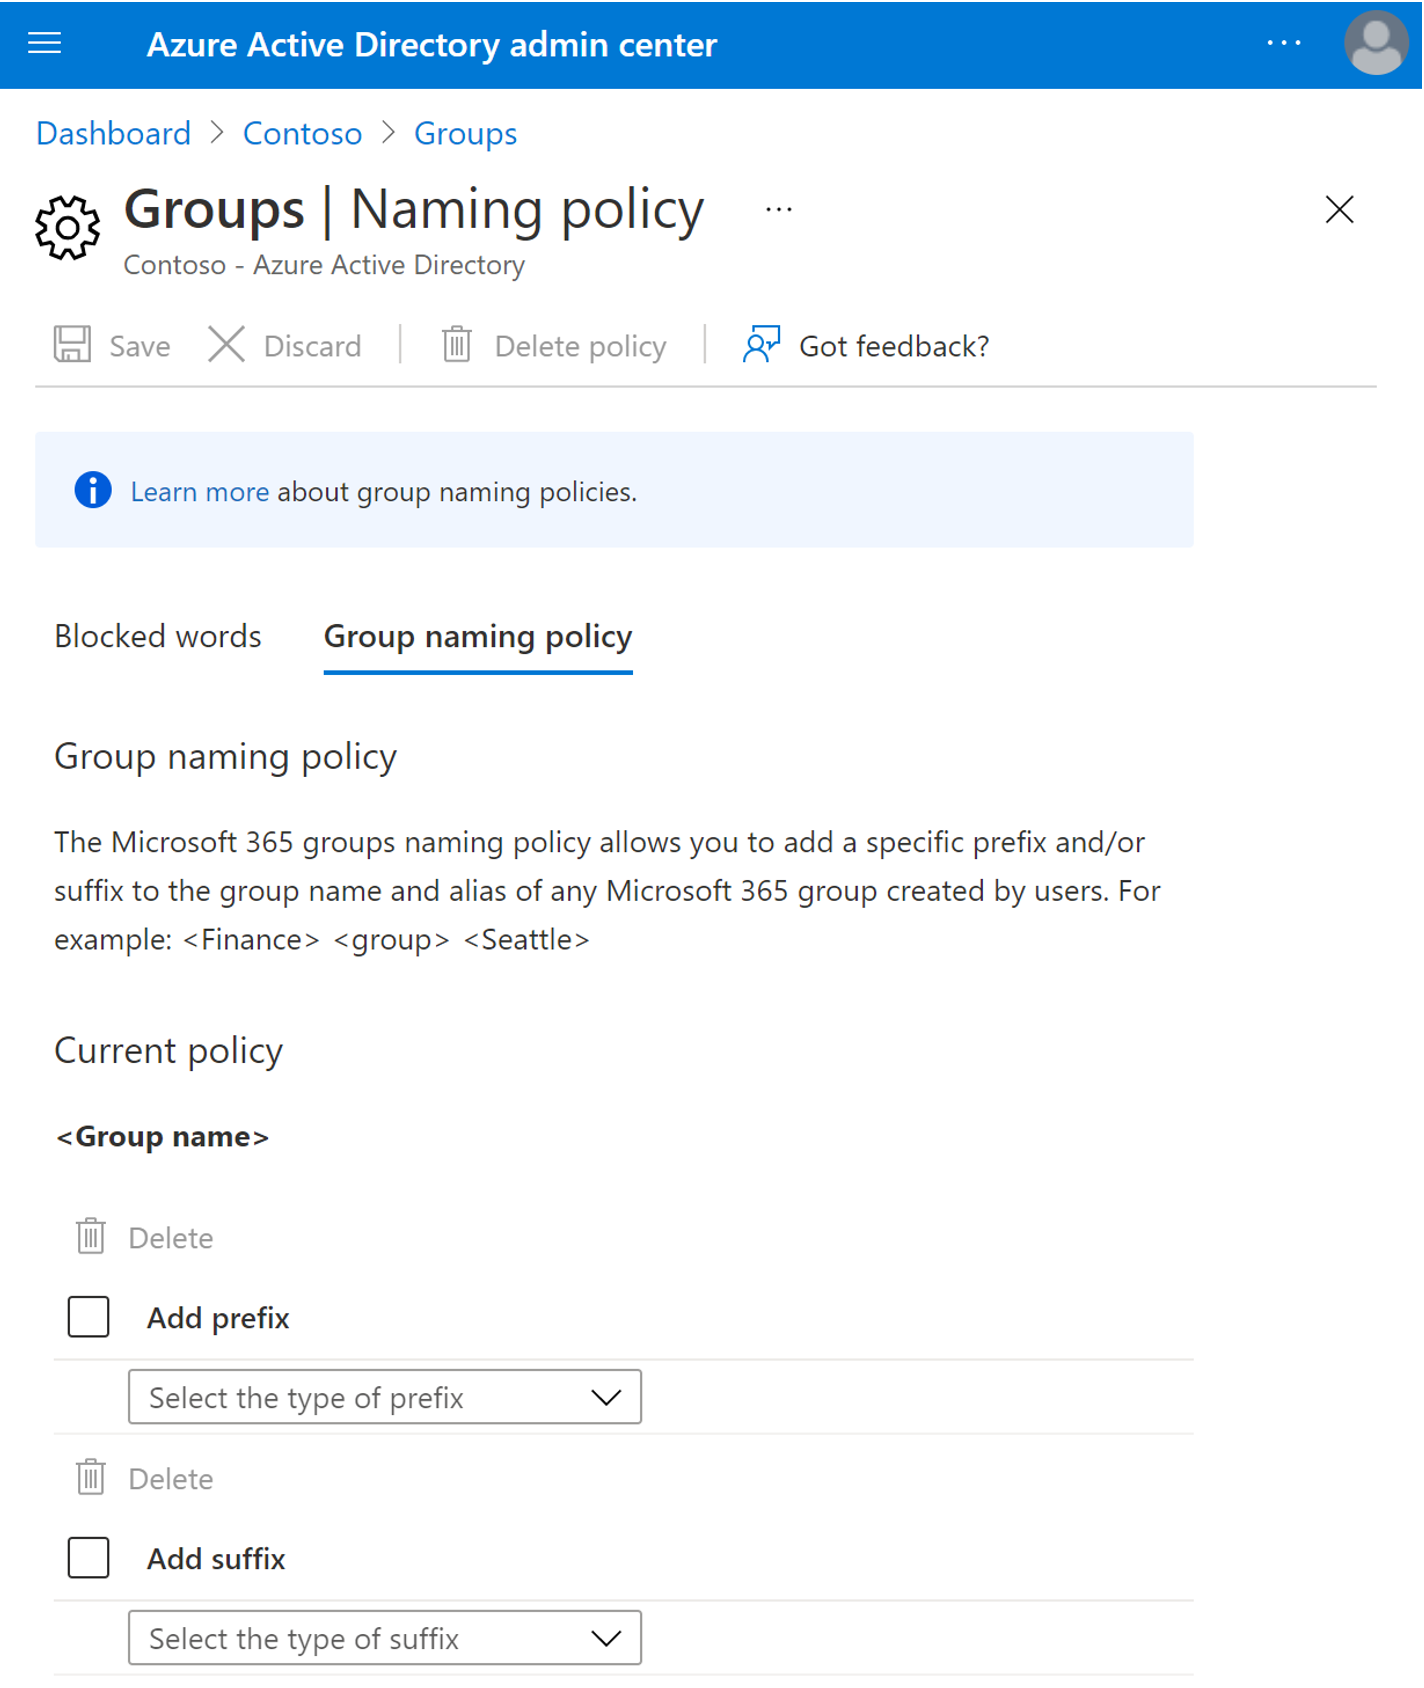
Task: Click the suffix dropdown chevron arrow
Action: (x=606, y=1638)
